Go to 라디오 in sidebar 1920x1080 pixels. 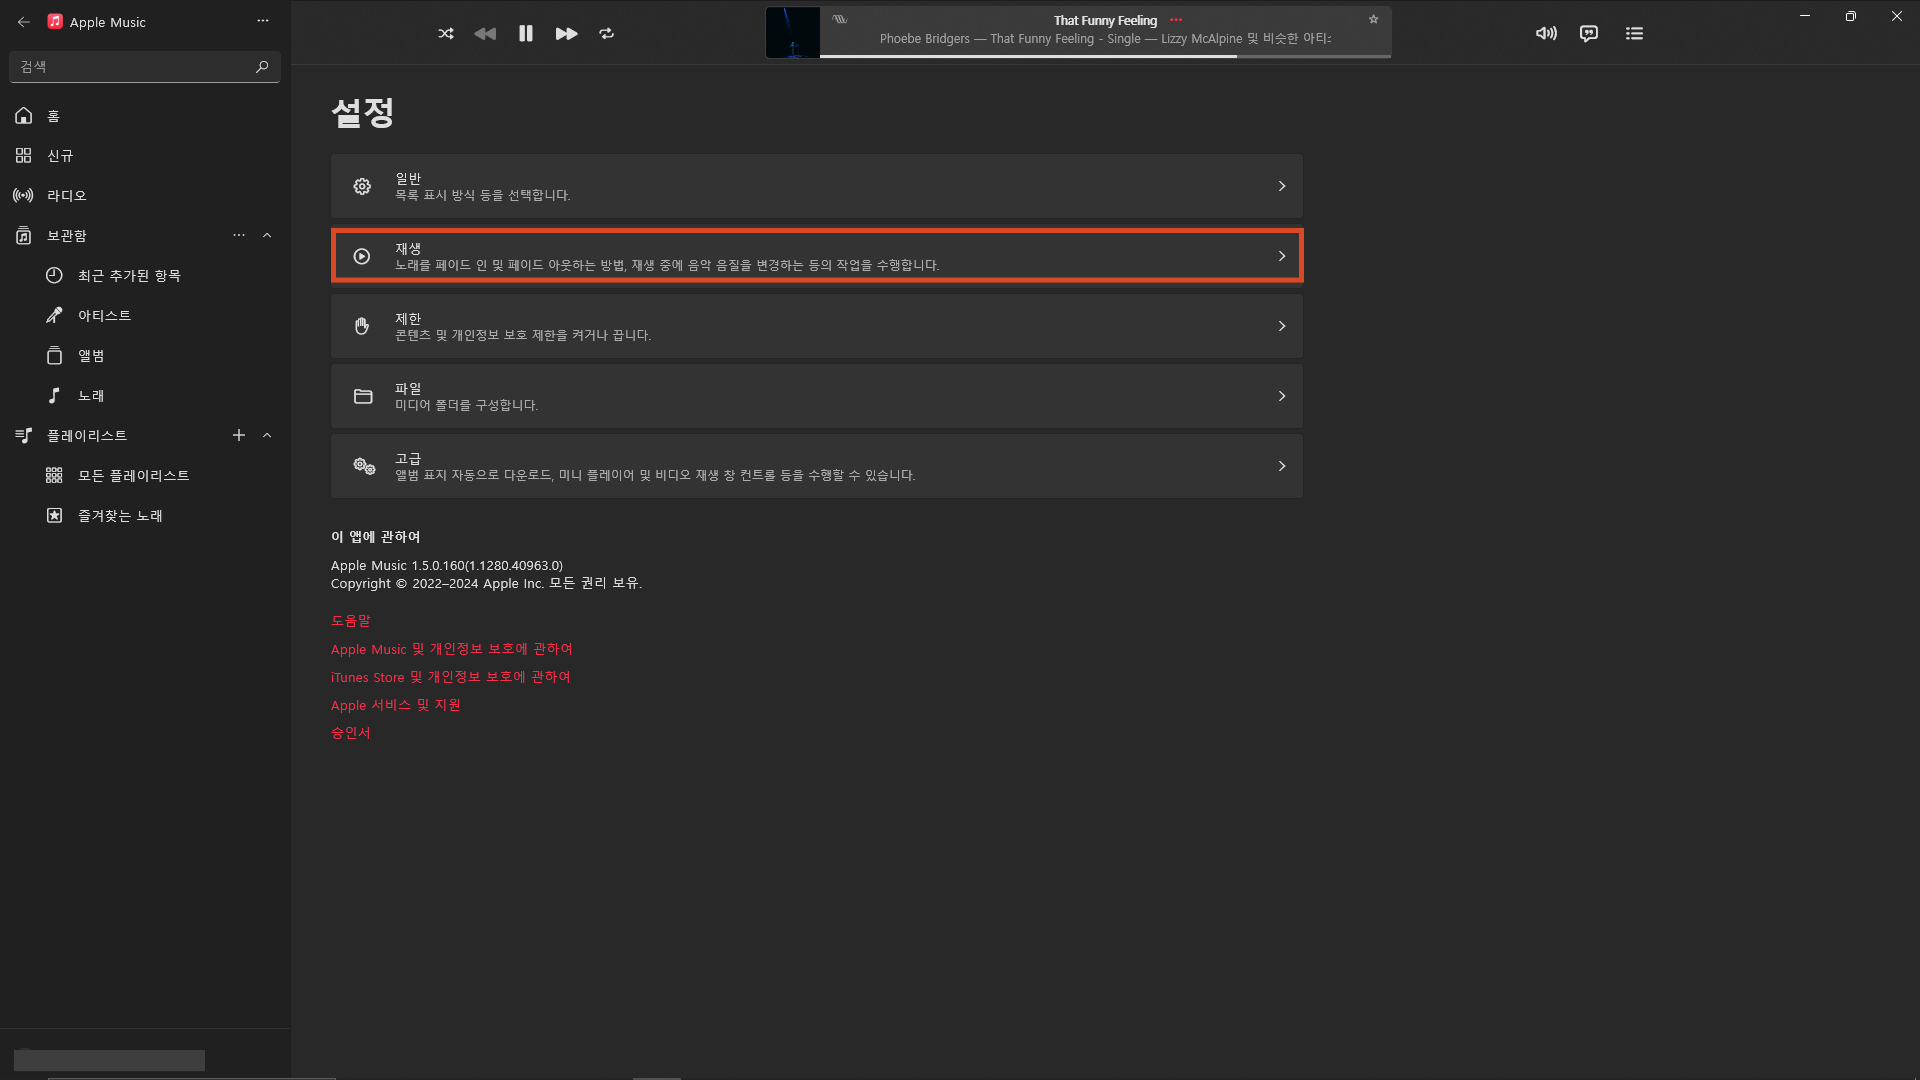pos(66,195)
